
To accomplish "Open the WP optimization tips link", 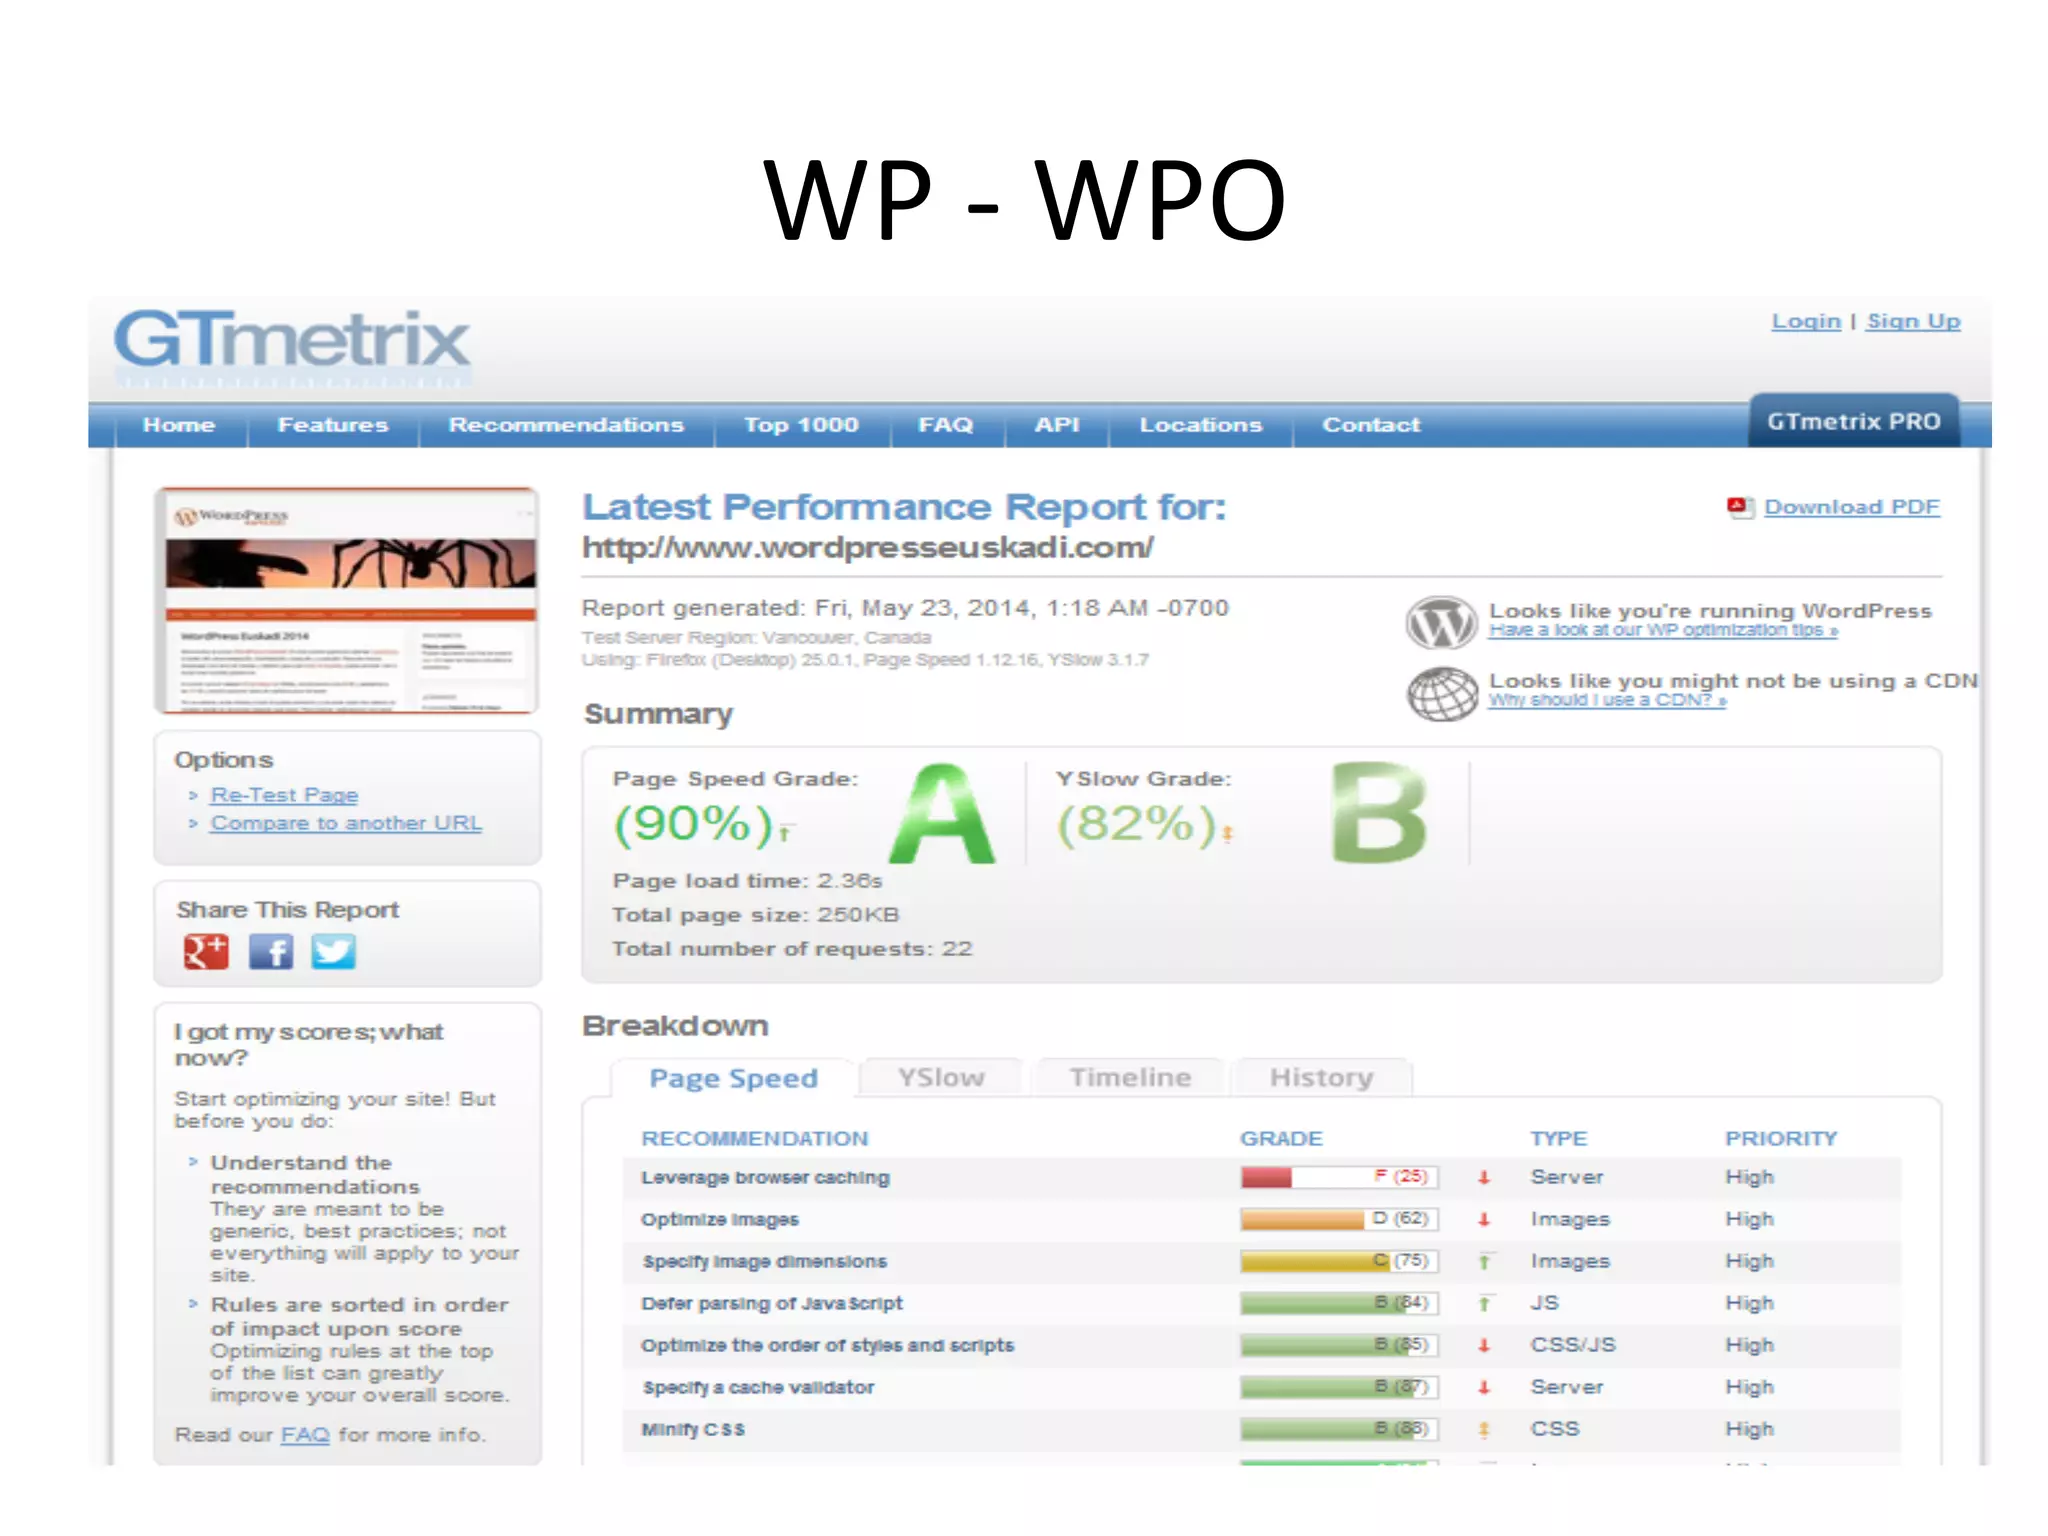I will coord(1663,630).
